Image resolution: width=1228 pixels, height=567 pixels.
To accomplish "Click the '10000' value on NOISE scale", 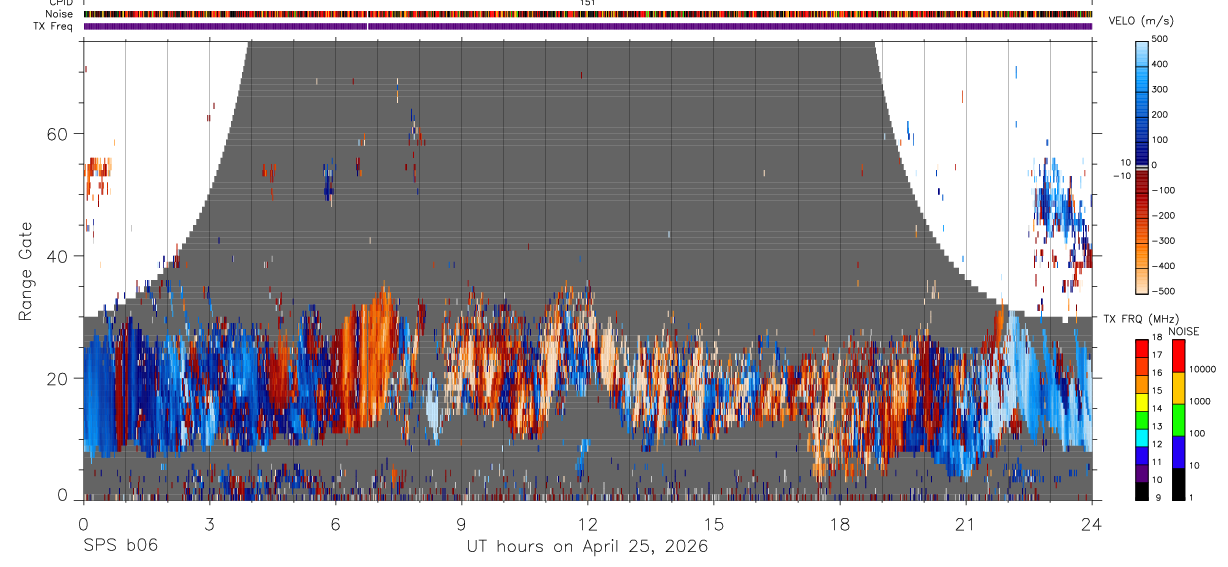I will [x=1203, y=369].
